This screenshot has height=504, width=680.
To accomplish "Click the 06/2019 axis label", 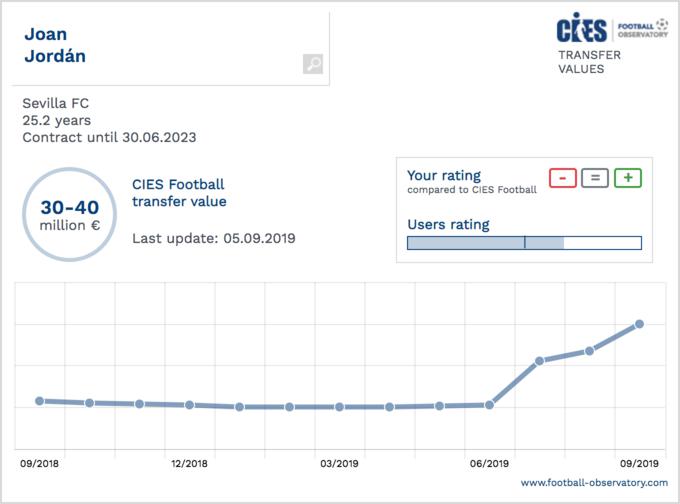I will [x=489, y=464].
